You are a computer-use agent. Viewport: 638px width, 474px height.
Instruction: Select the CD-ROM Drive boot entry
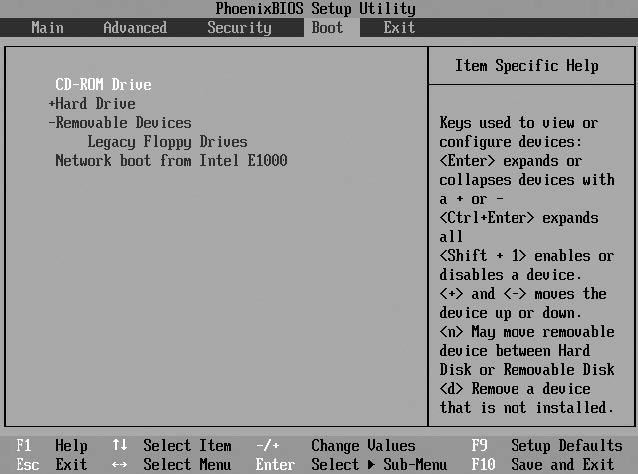tap(103, 85)
